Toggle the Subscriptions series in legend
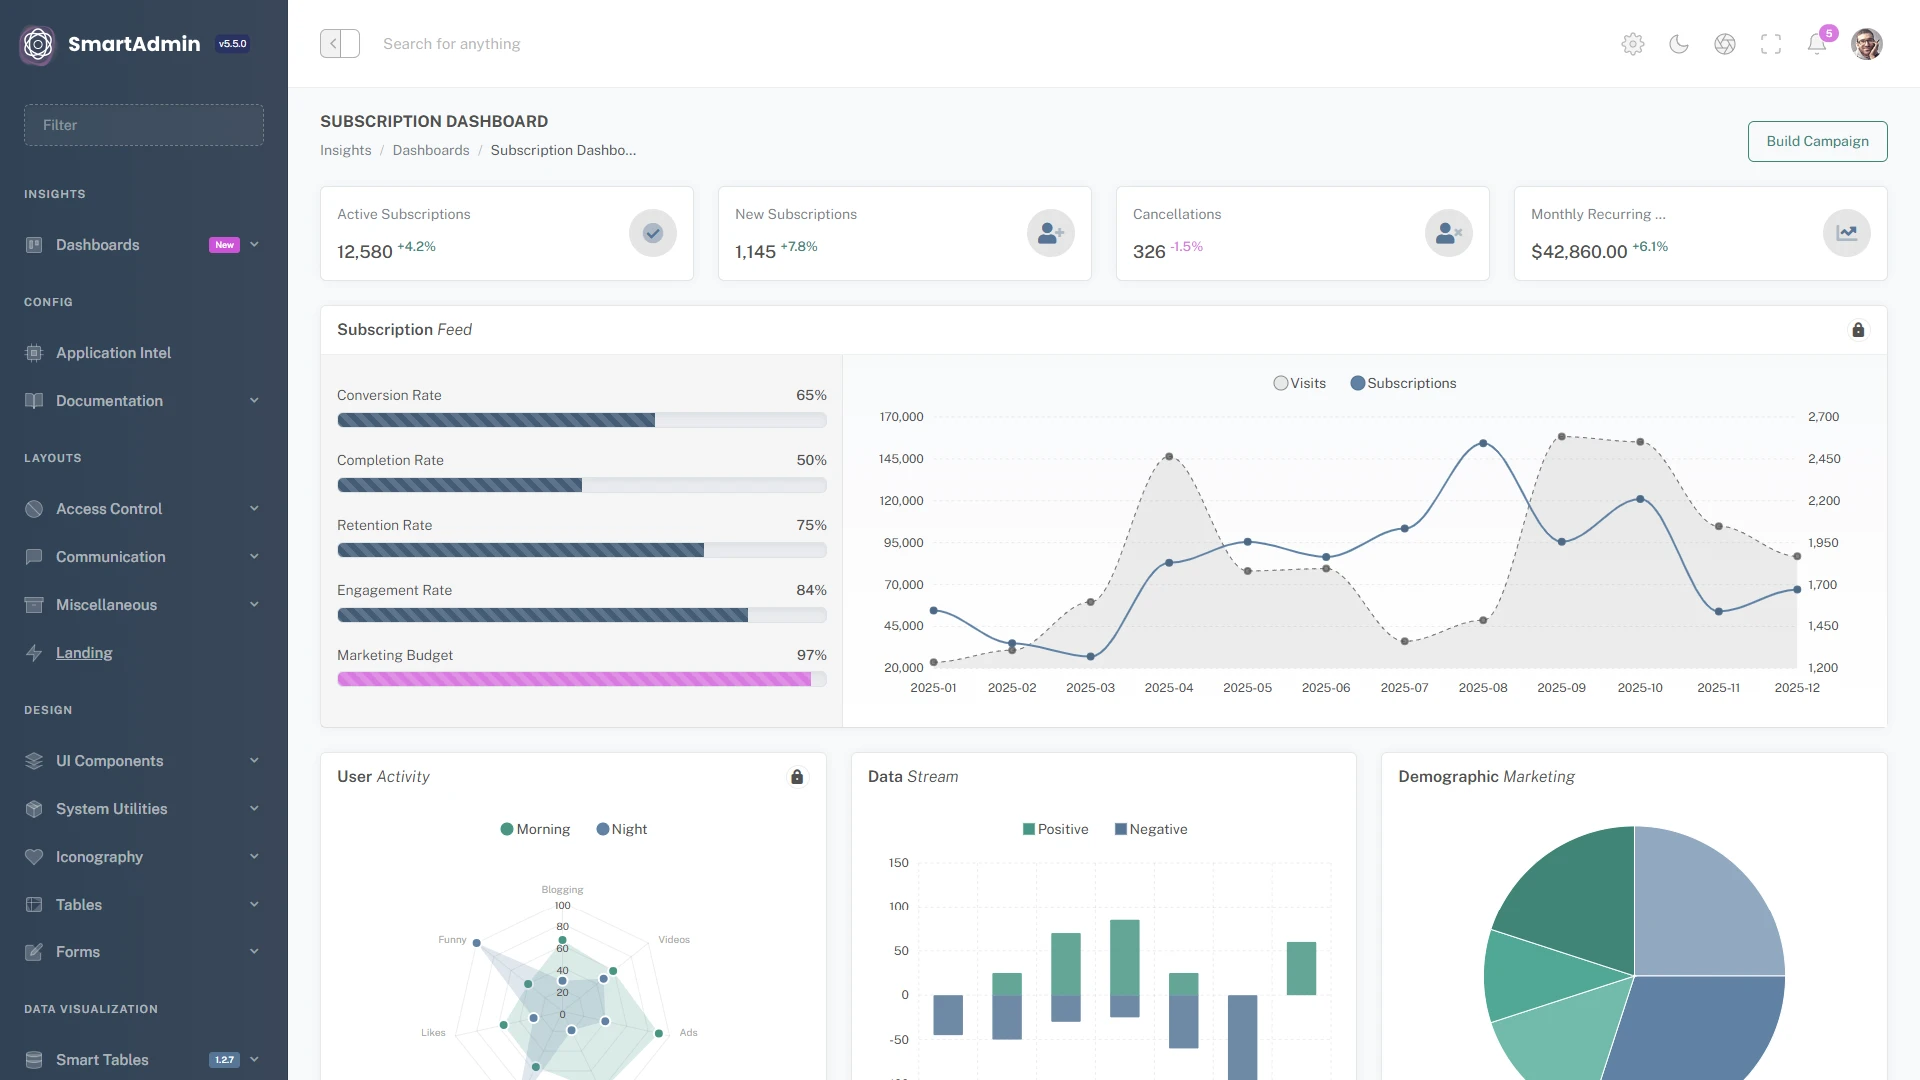 pyautogui.click(x=1403, y=383)
